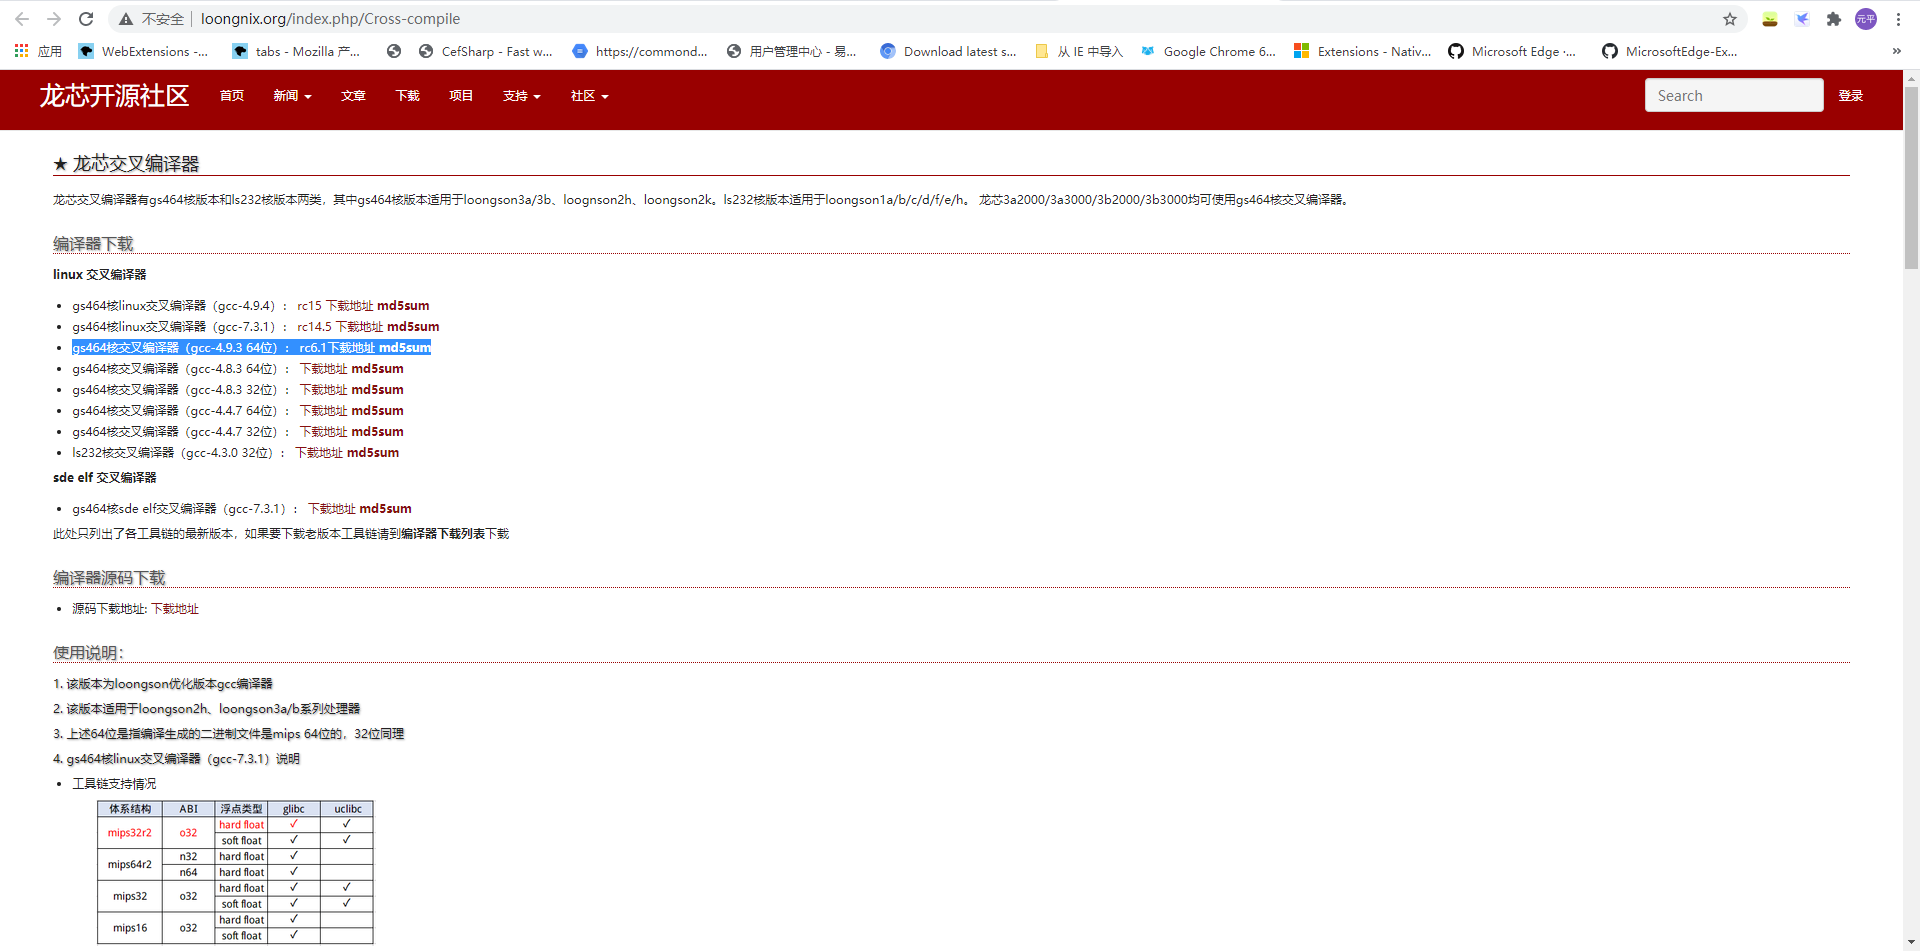Click md5sum for gcc-4.9.3 64位
This screenshot has width=1920, height=951.
point(405,348)
